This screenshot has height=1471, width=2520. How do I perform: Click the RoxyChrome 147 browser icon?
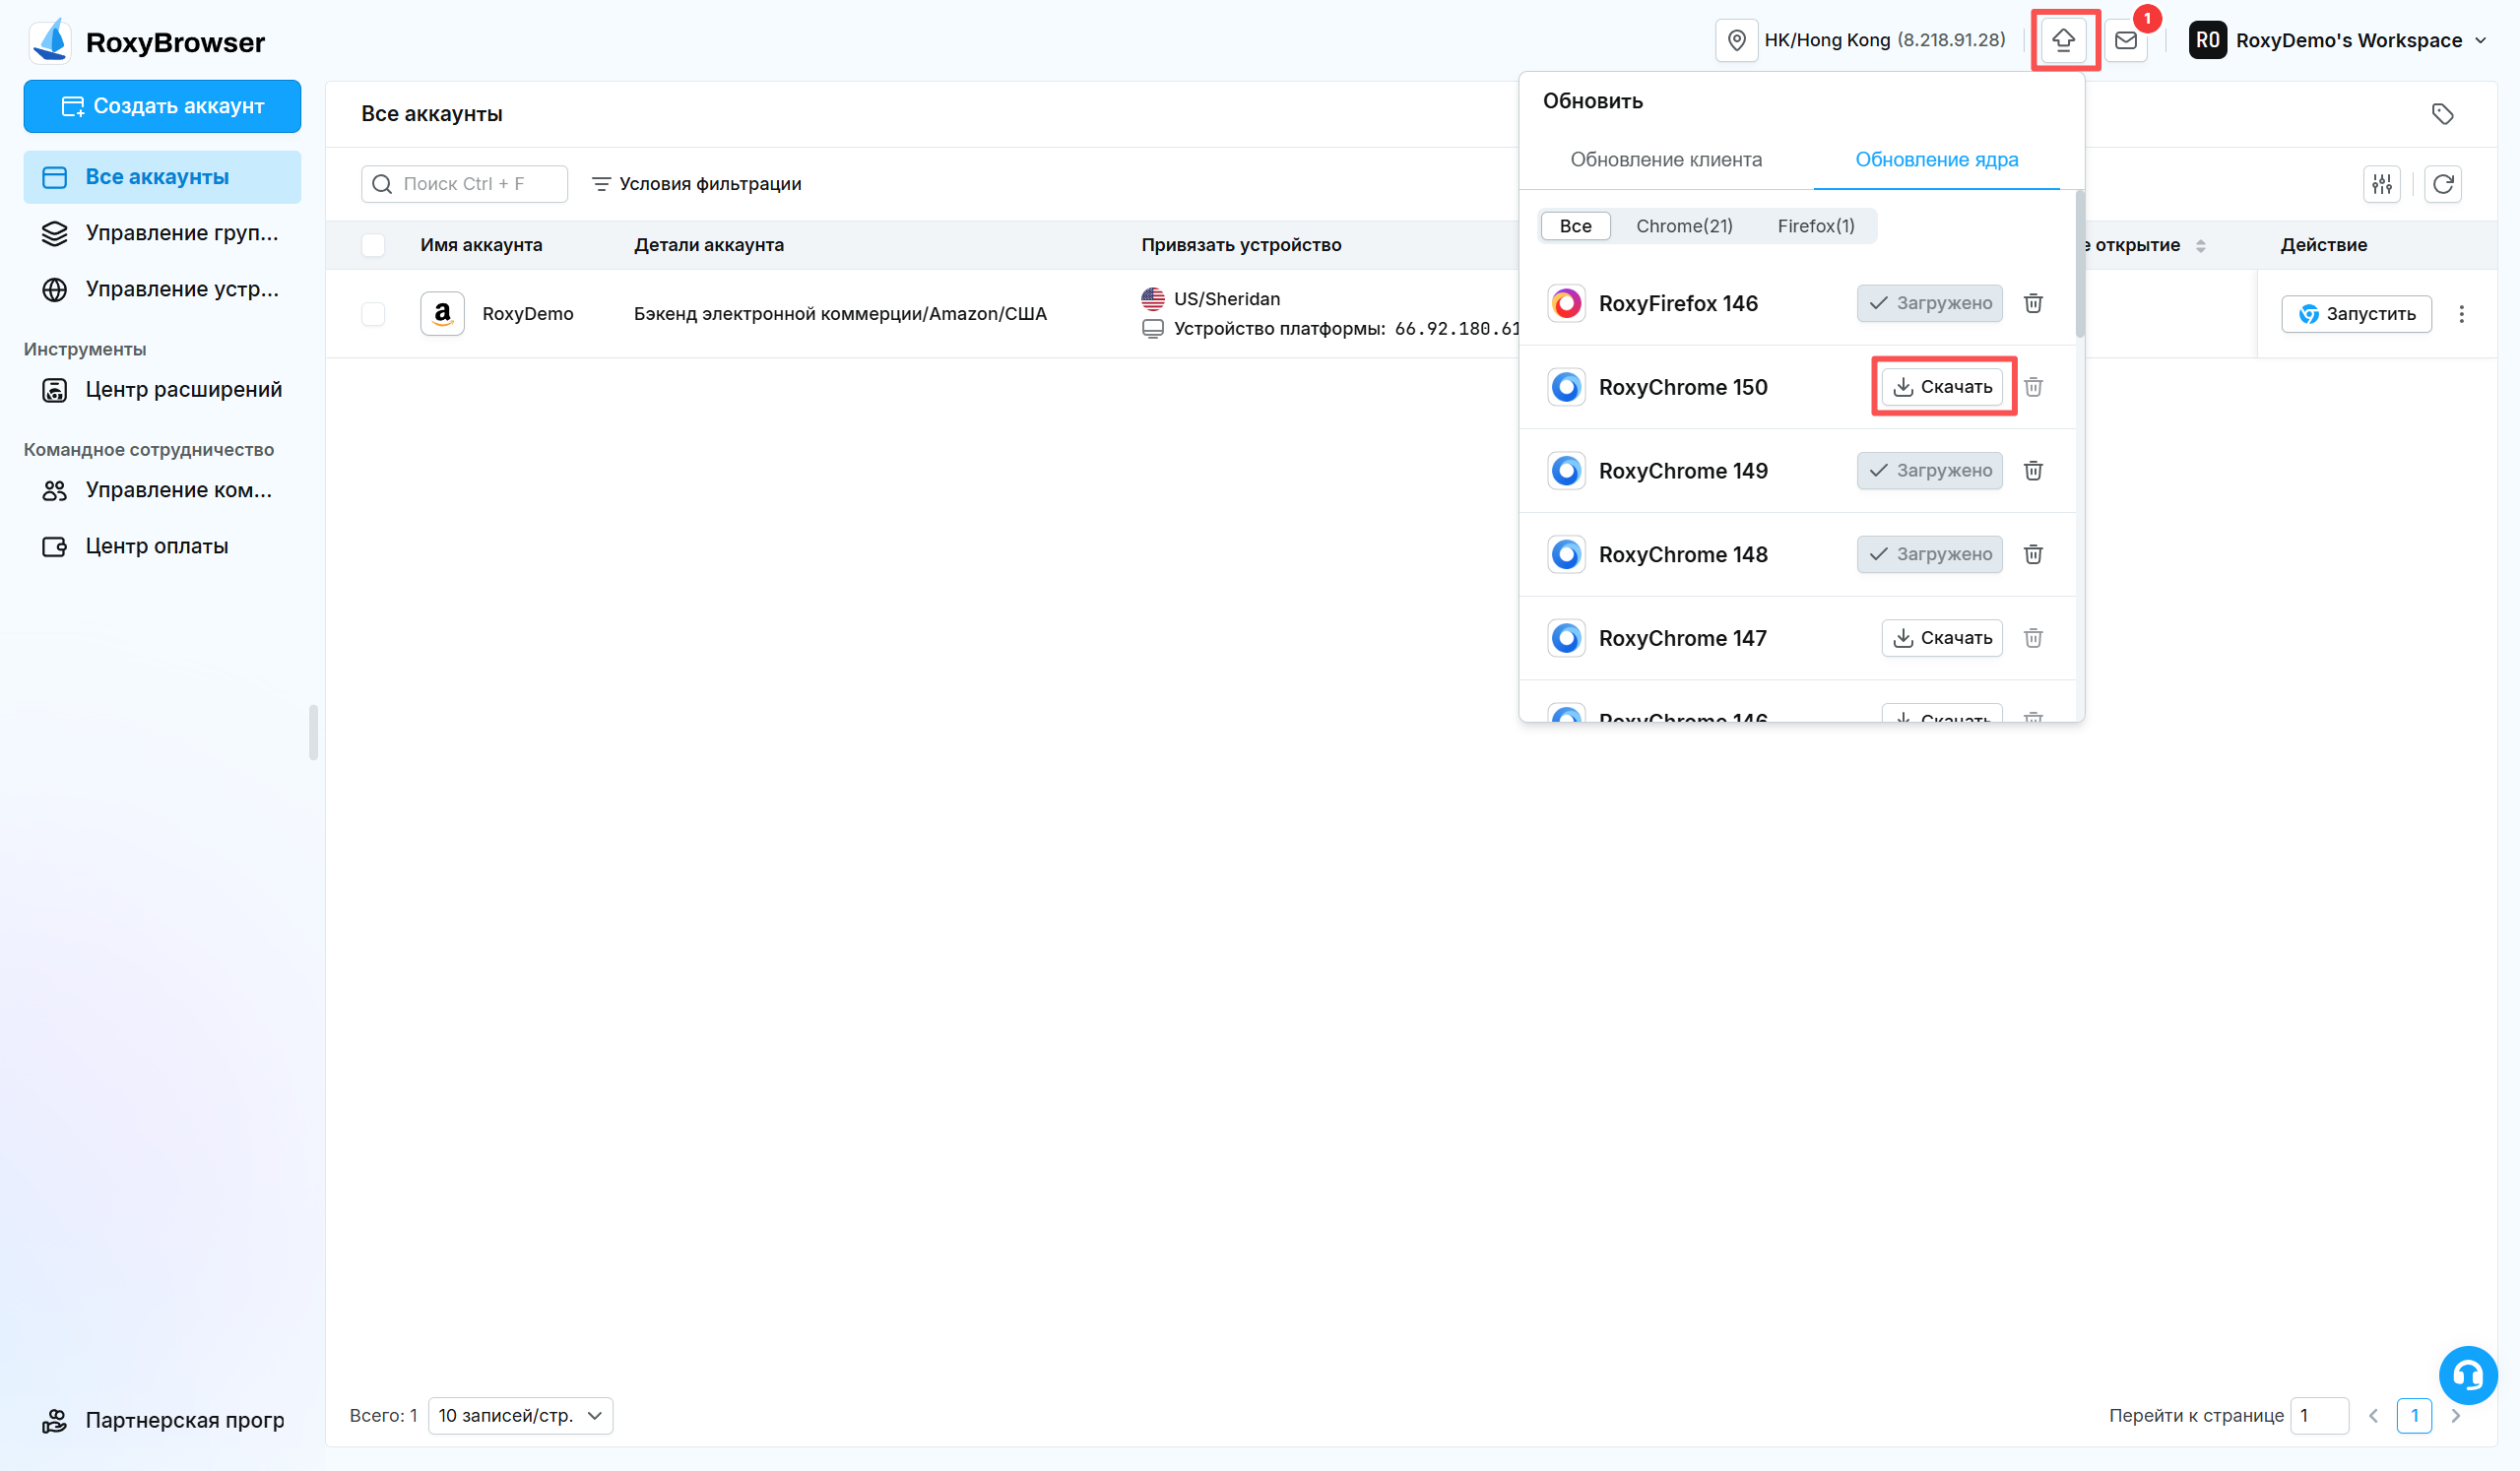click(1566, 638)
